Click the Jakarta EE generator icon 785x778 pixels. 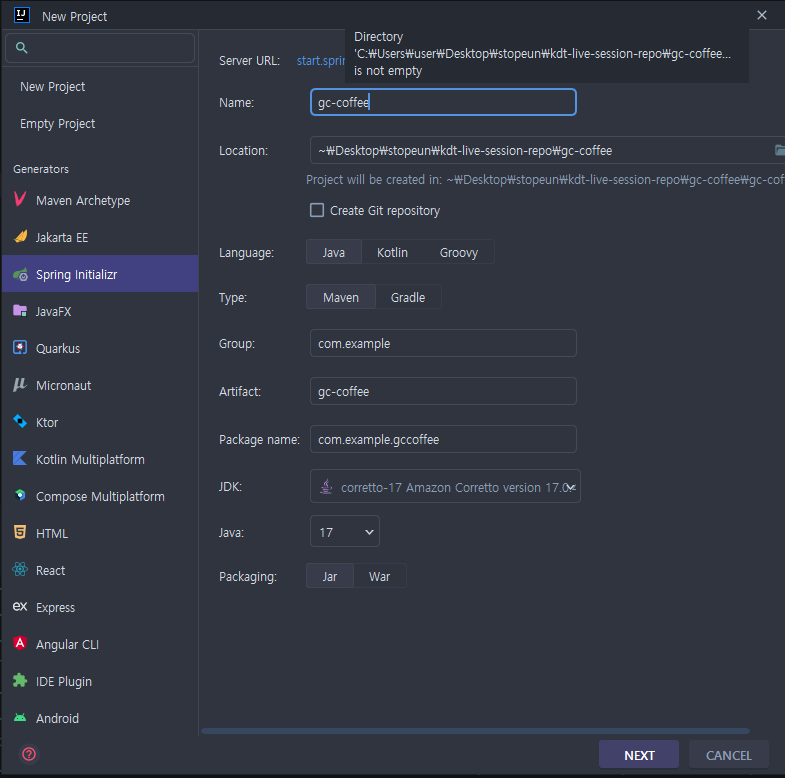20,237
